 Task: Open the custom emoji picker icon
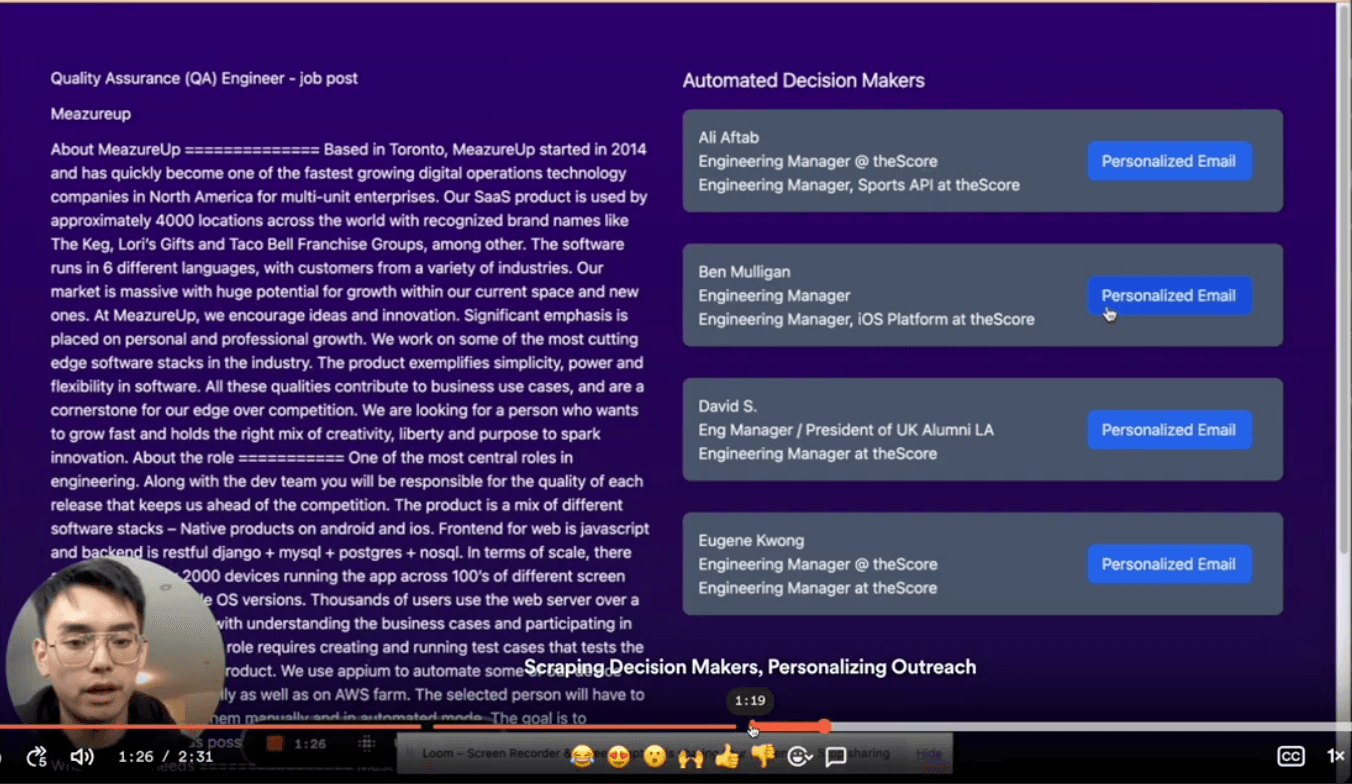799,757
